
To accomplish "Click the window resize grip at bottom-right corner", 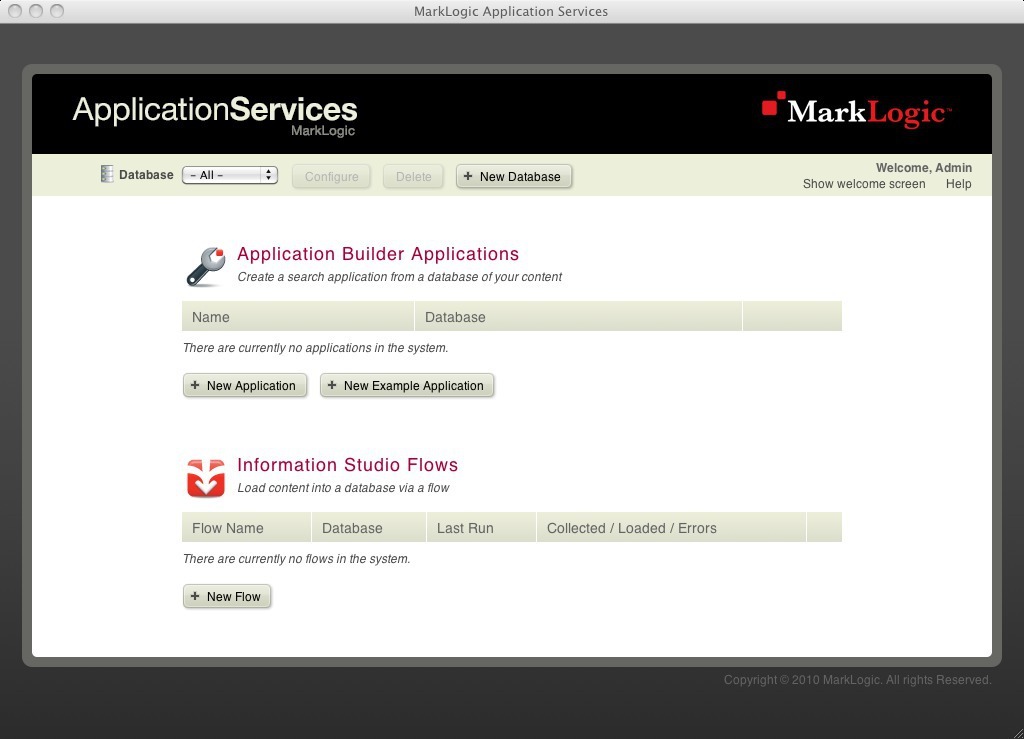I will (1017, 732).
